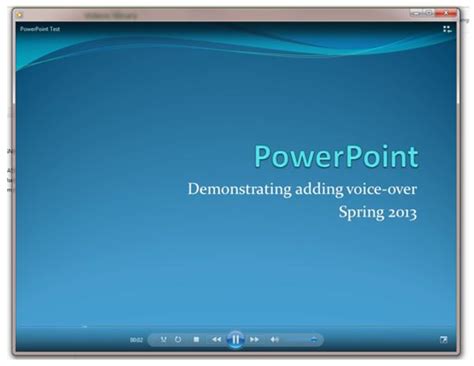Minimize the media player window
This screenshot has height=366, width=474.
coord(416,13)
